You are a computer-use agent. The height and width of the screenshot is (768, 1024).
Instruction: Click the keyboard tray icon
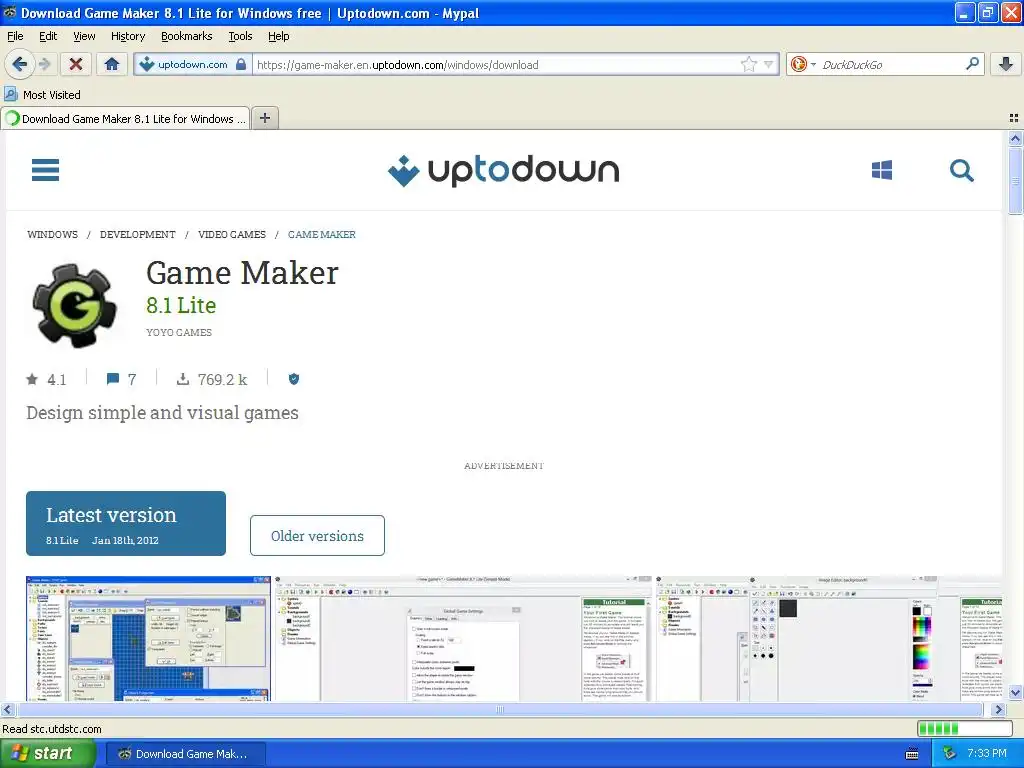click(912, 754)
